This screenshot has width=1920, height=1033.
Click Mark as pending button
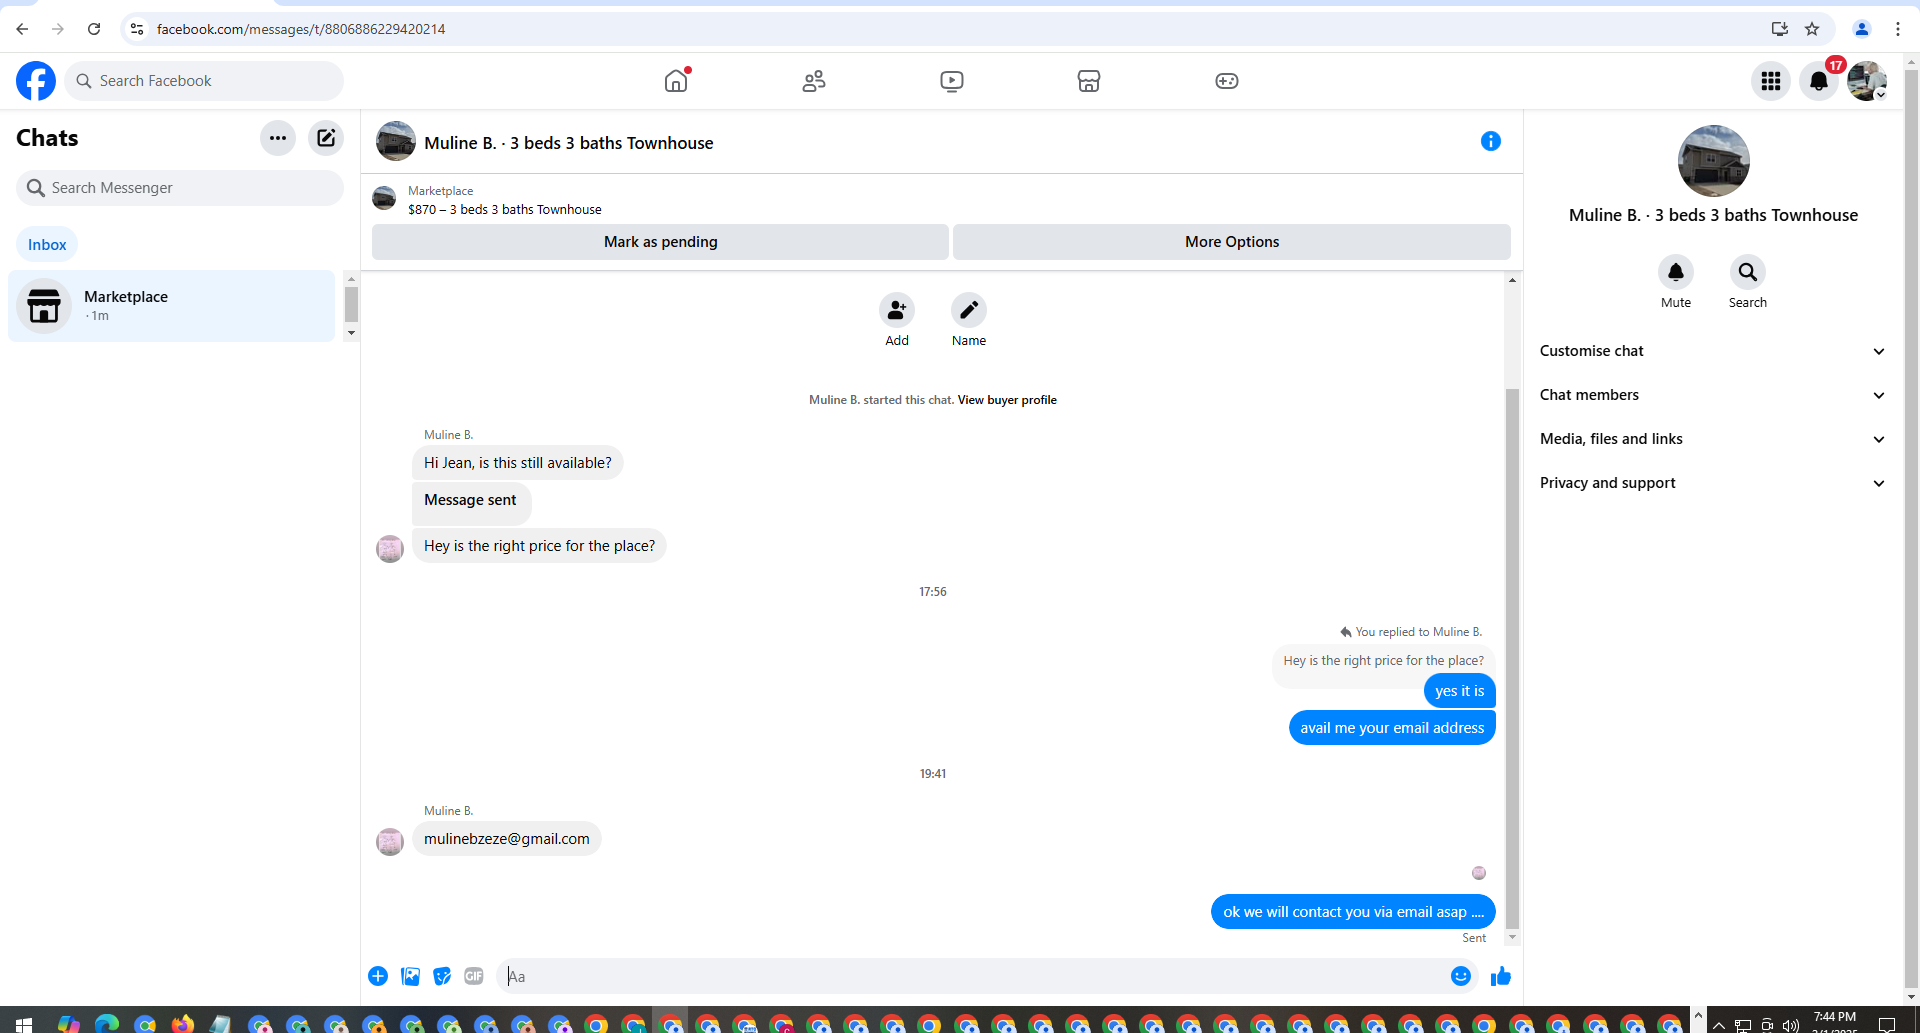660,242
